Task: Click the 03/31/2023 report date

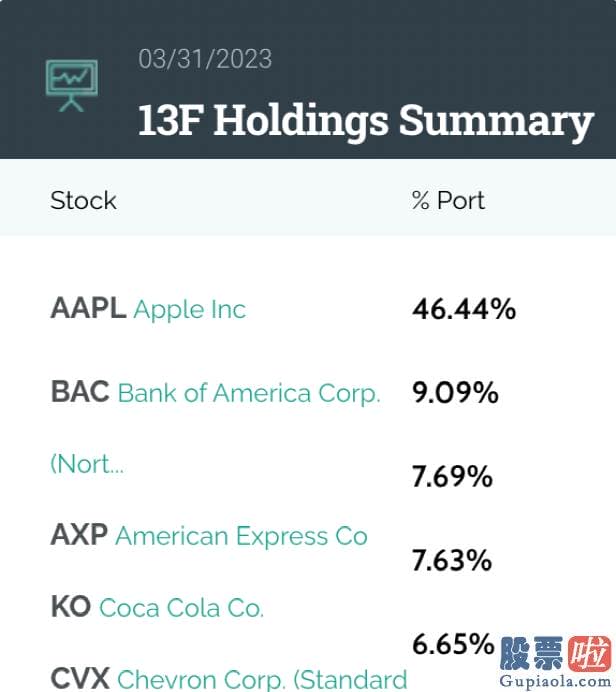Action: coord(205,59)
